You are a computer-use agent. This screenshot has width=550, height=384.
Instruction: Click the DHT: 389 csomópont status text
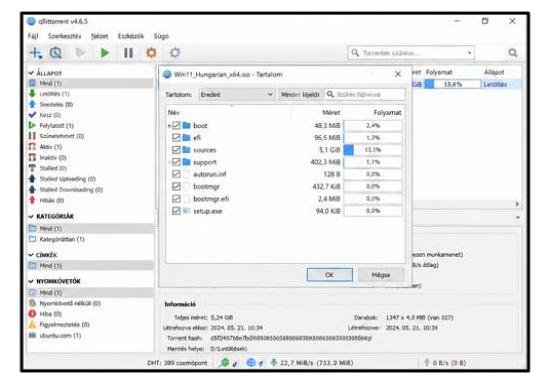(177, 363)
